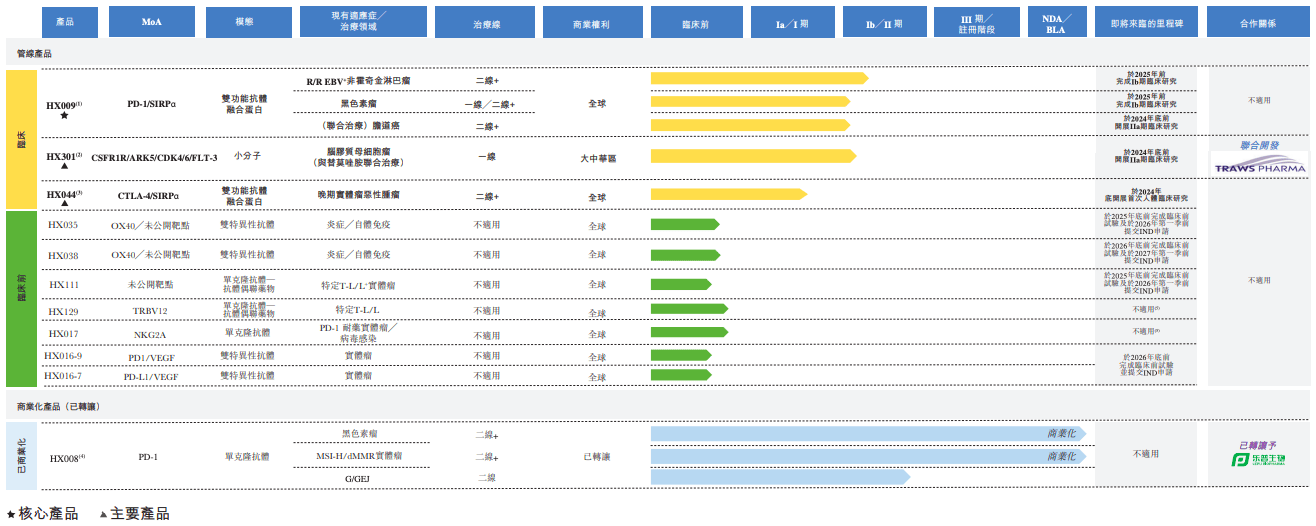The width and height of the screenshot is (1316, 526).
Task: Click the green 臨床前 stage side label
Action: click(x=20, y=298)
